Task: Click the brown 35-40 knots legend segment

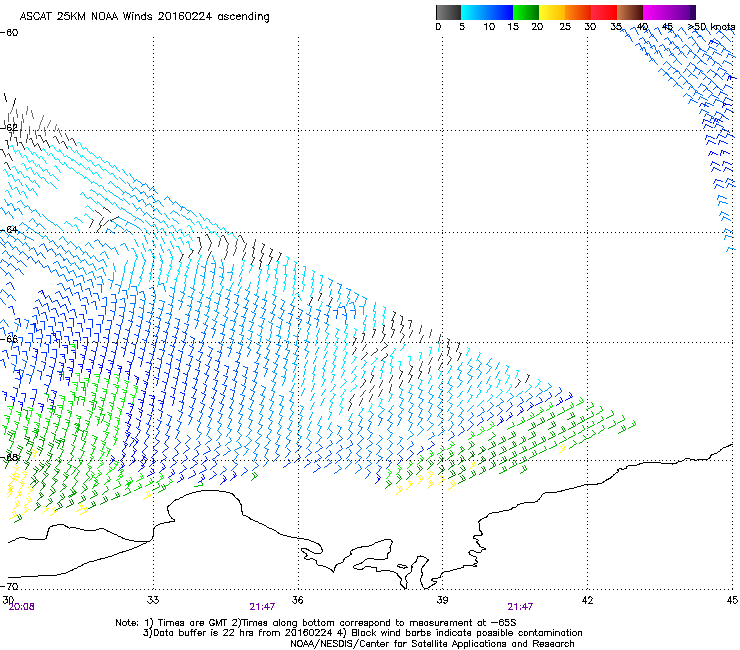Action: pyautogui.click(x=630, y=12)
